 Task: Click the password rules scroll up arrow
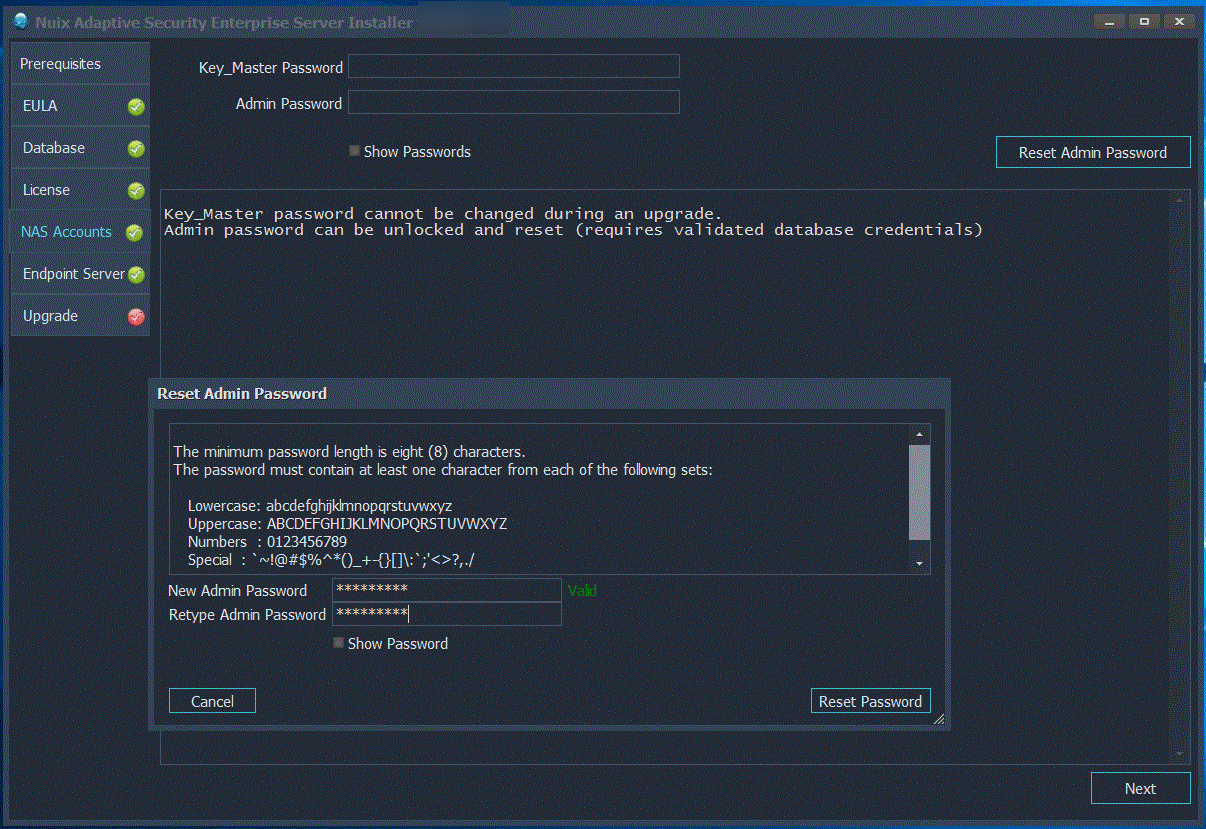coord(919,434)
